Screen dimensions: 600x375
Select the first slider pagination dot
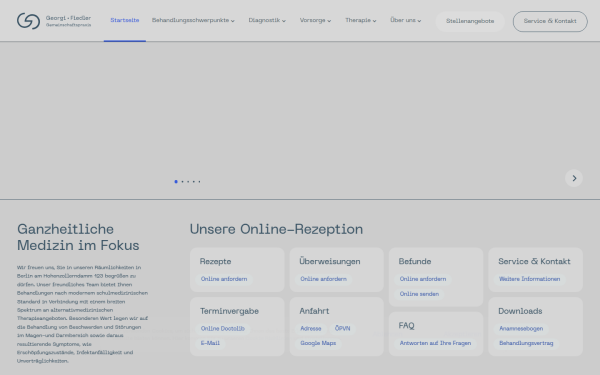point(176,181)
